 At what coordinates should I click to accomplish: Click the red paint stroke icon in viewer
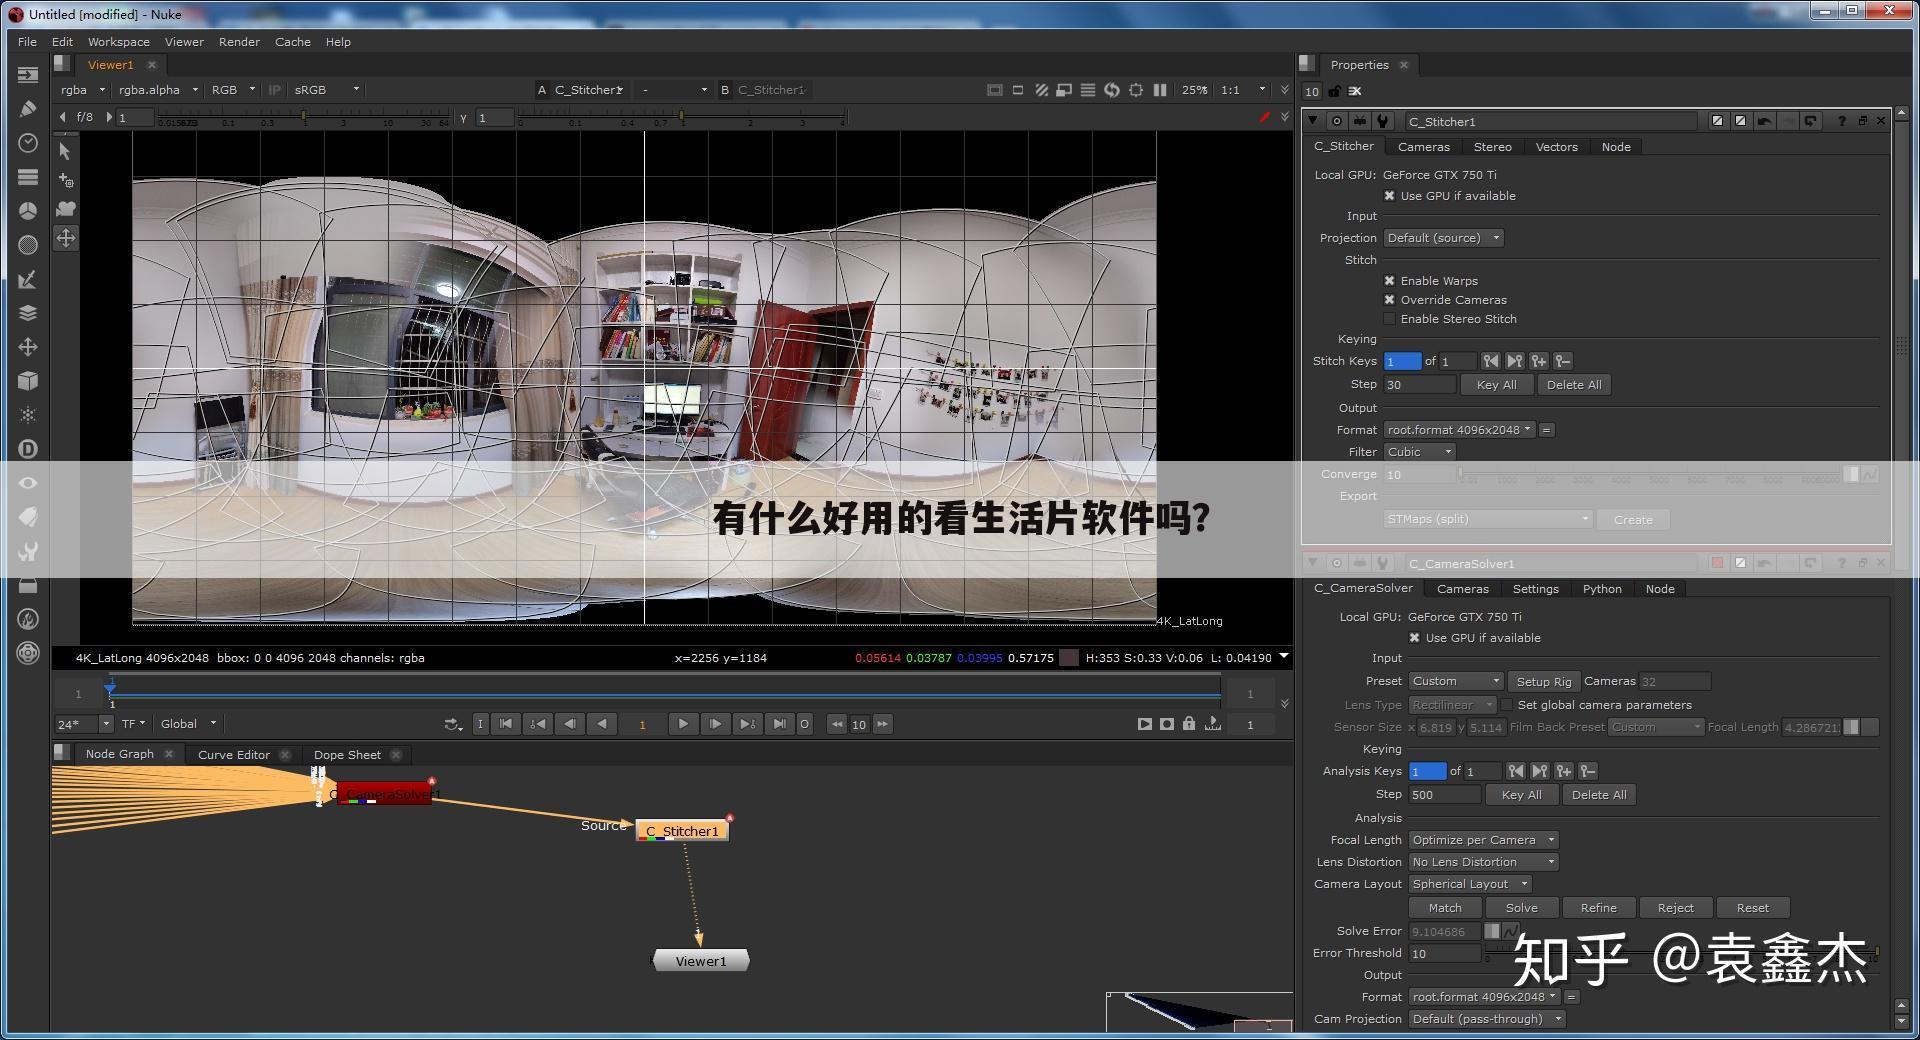[x=1265, y=117]
